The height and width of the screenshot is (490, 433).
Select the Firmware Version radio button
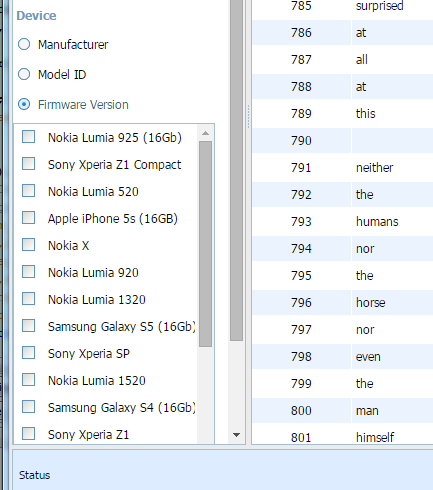click(24, 104)
